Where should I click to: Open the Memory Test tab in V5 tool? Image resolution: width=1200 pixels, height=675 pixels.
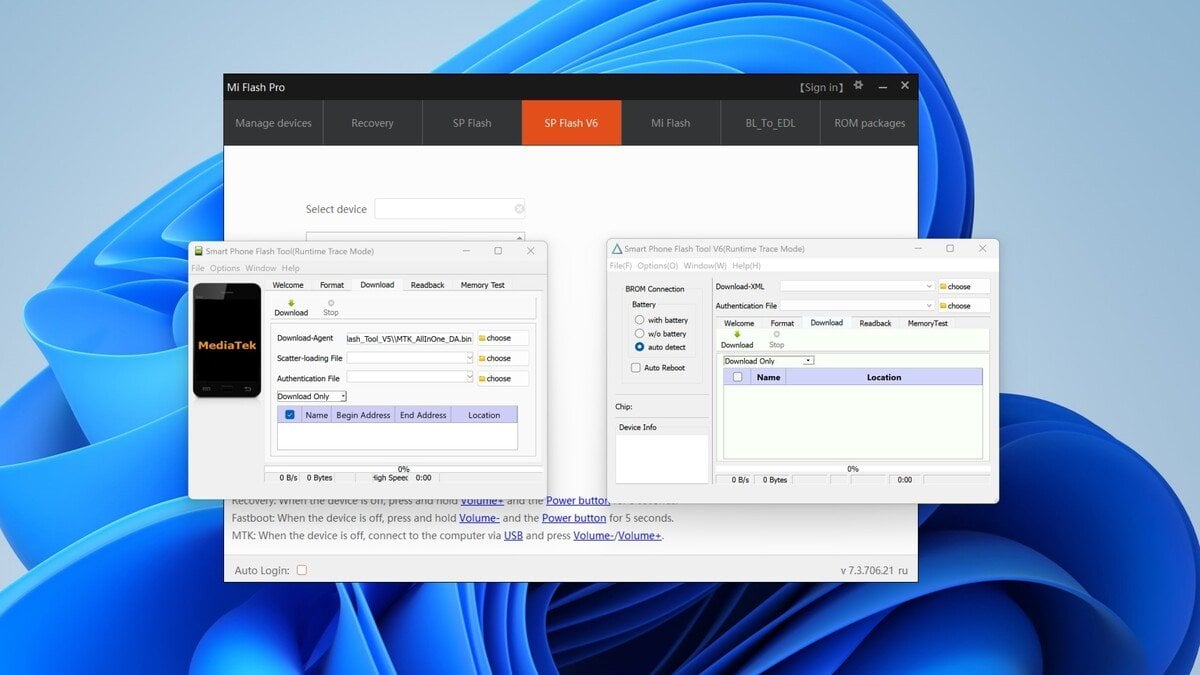483,285
